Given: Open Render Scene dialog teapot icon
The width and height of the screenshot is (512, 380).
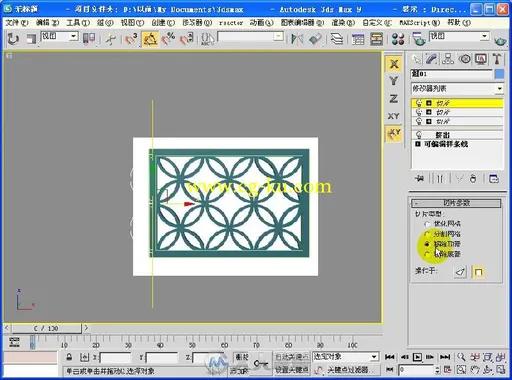Looking at the screenshot, I should (x=419, y=39).
